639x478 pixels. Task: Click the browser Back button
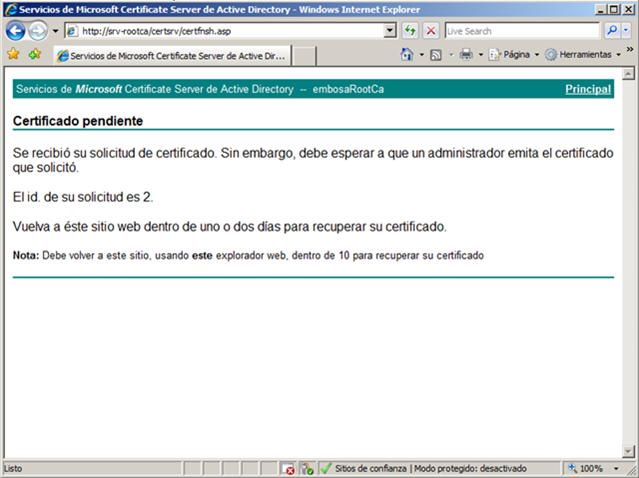click(15, 31)
